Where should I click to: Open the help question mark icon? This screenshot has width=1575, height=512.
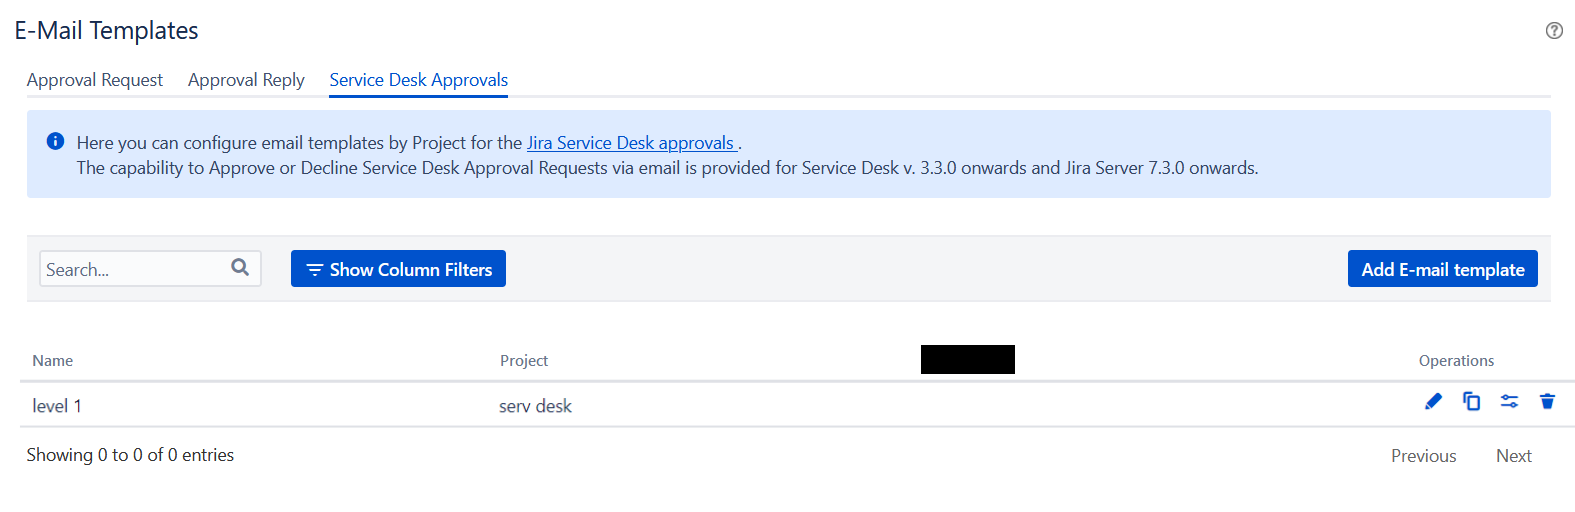click(1554, 30)
